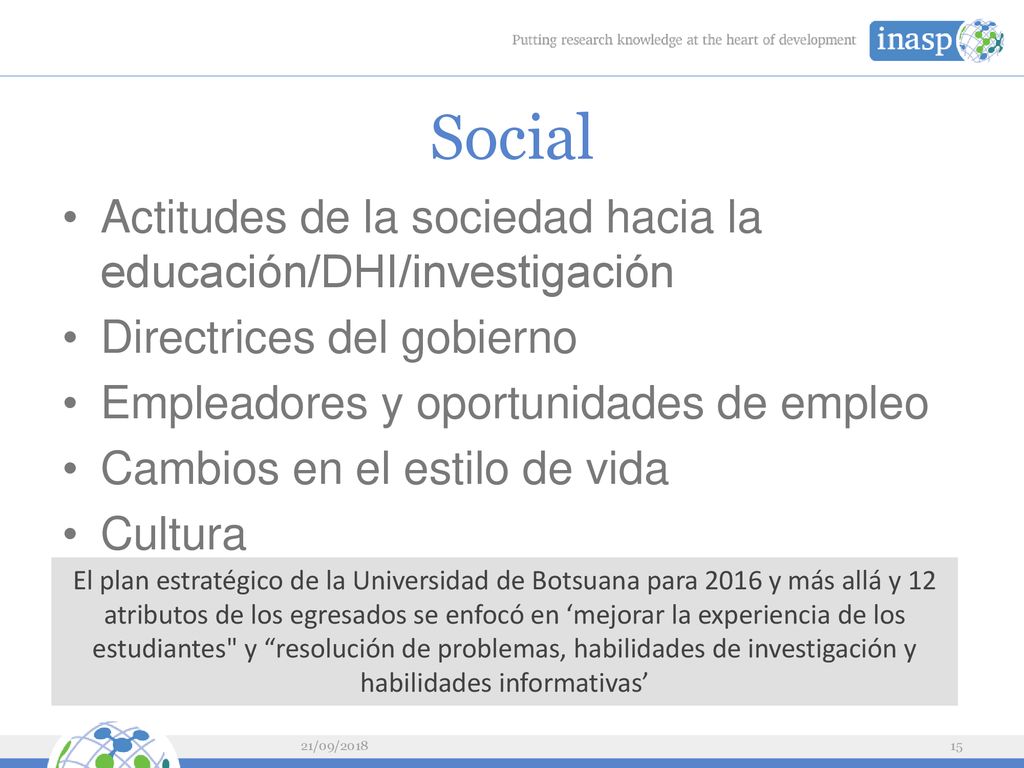Click the footer date 21/09/2018

coord(334,746)
